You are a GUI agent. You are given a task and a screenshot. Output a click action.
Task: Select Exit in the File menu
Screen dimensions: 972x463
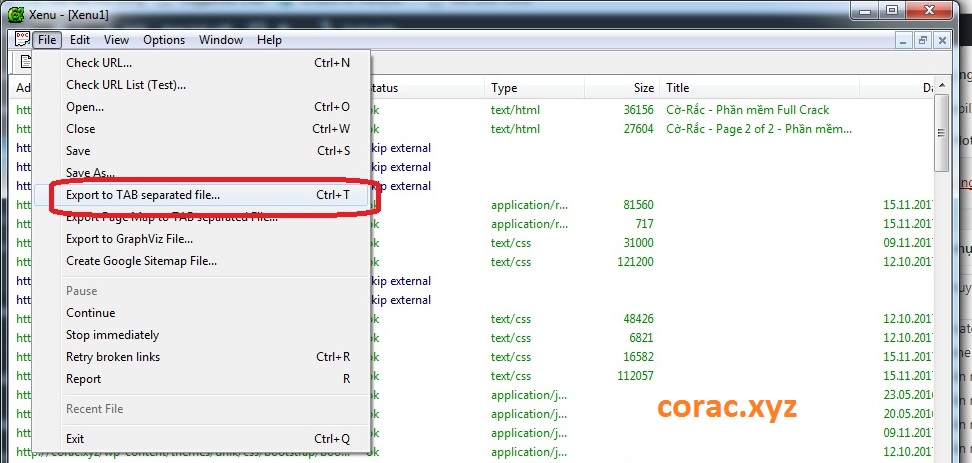(x=203, y=439)
